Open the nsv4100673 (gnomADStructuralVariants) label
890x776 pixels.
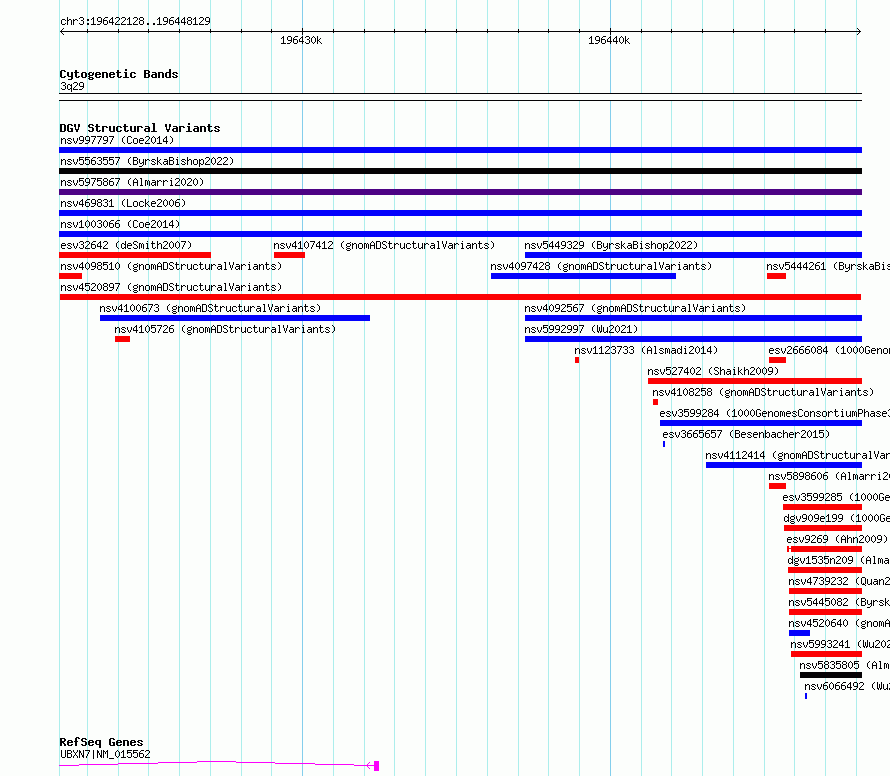pyautogui.click(x=210, y=308)
